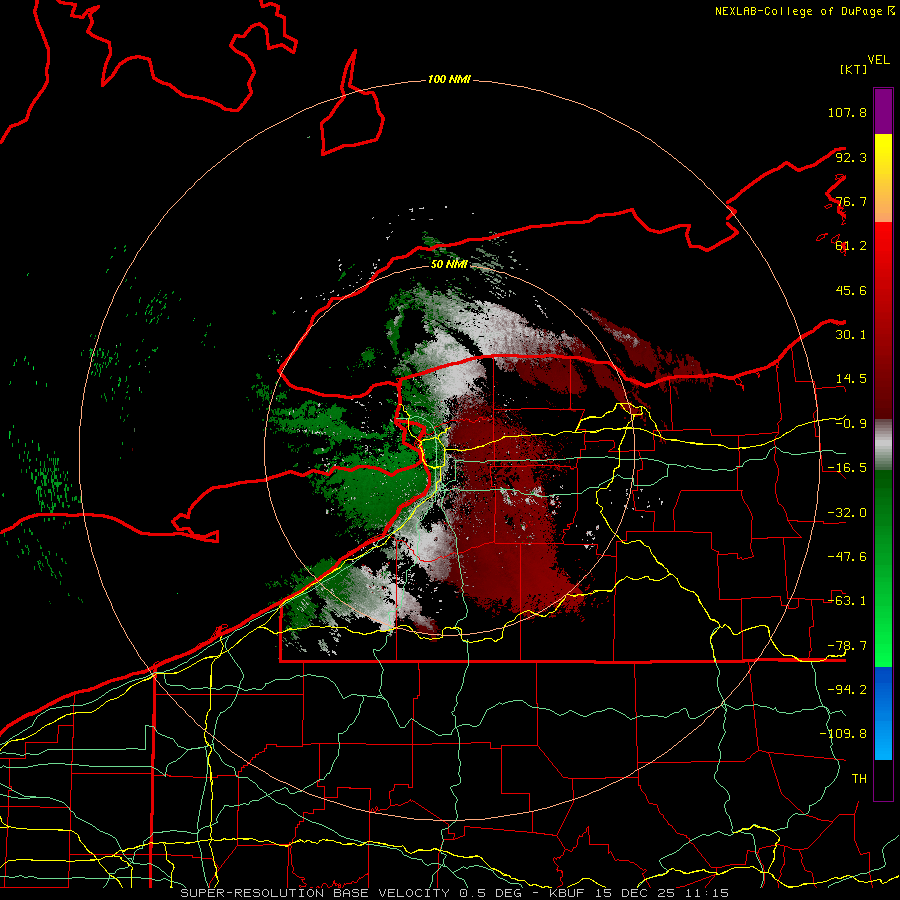Image resolution: width=900 pixels, height=900 pixels.
Task: Click the 61.2 velocity scale value
Action: (851, 246)
